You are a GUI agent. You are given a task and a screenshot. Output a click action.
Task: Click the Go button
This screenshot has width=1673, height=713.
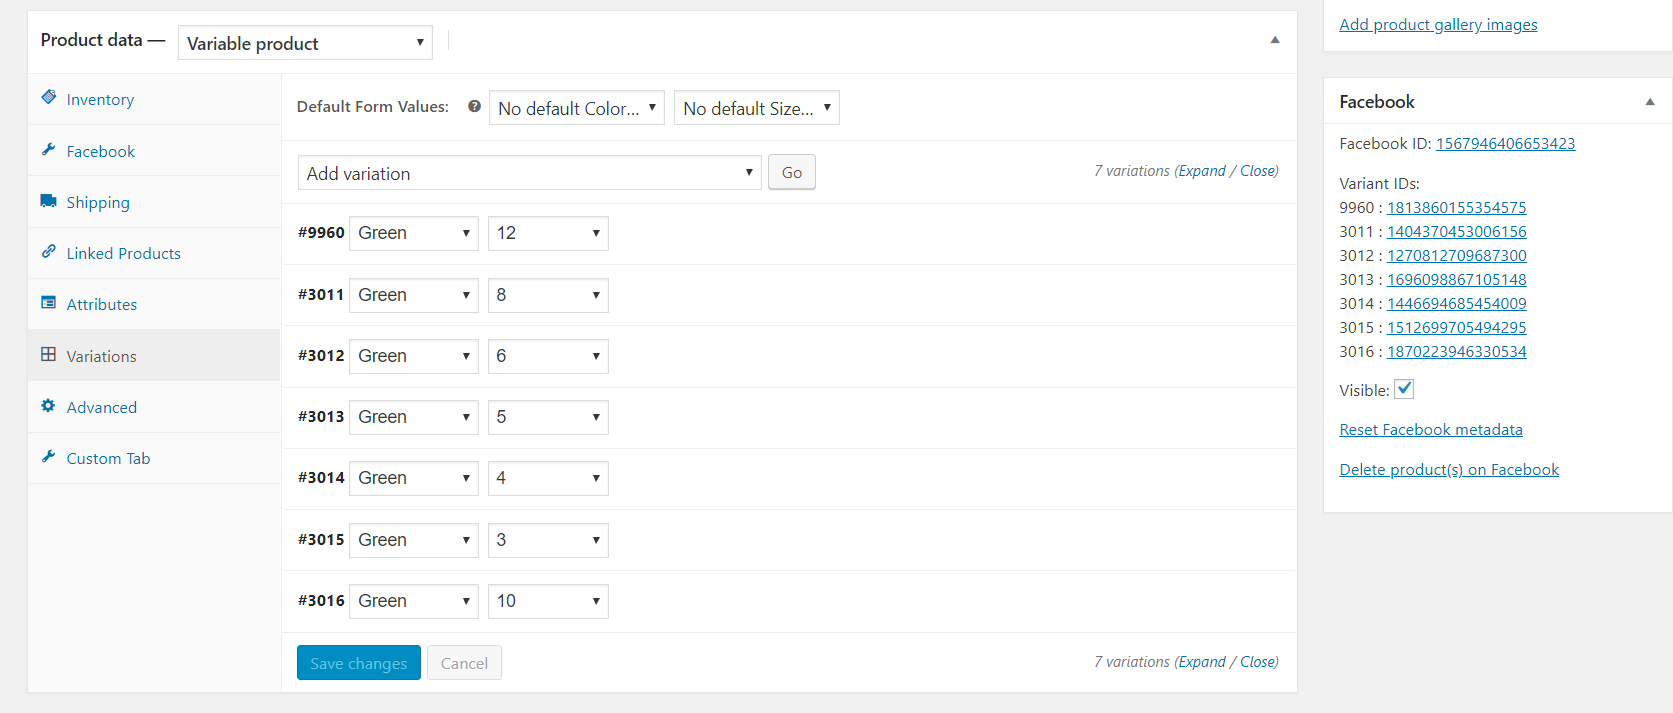(792, 172)
